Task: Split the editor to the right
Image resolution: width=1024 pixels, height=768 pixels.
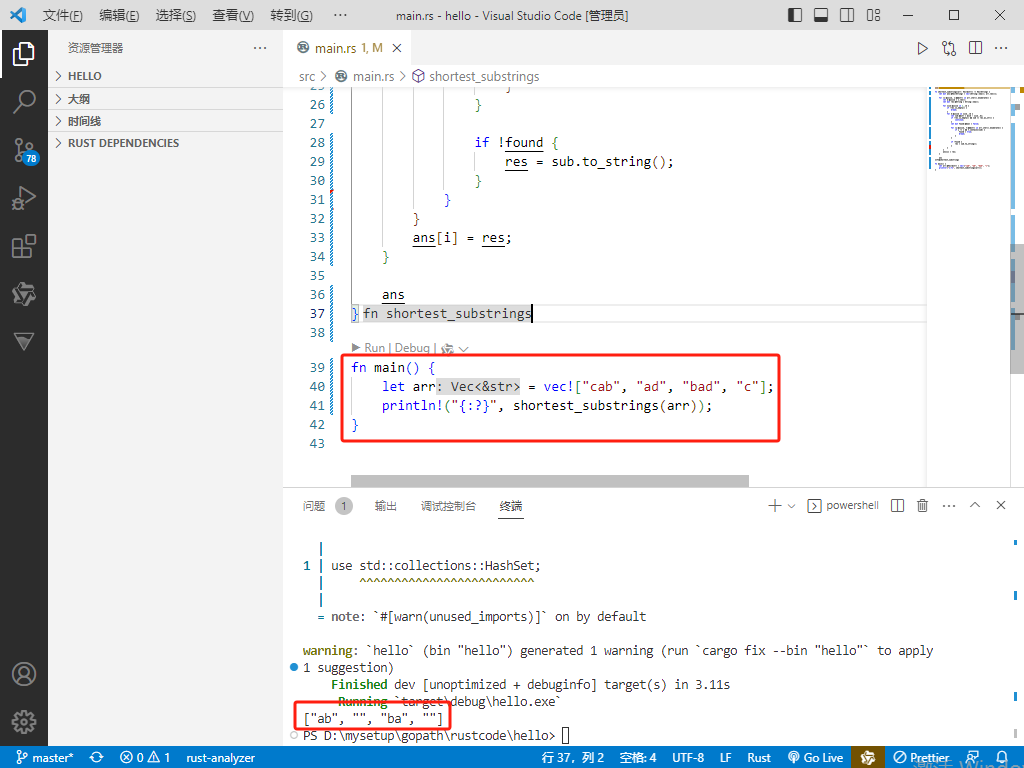Action: coord(976,48)
